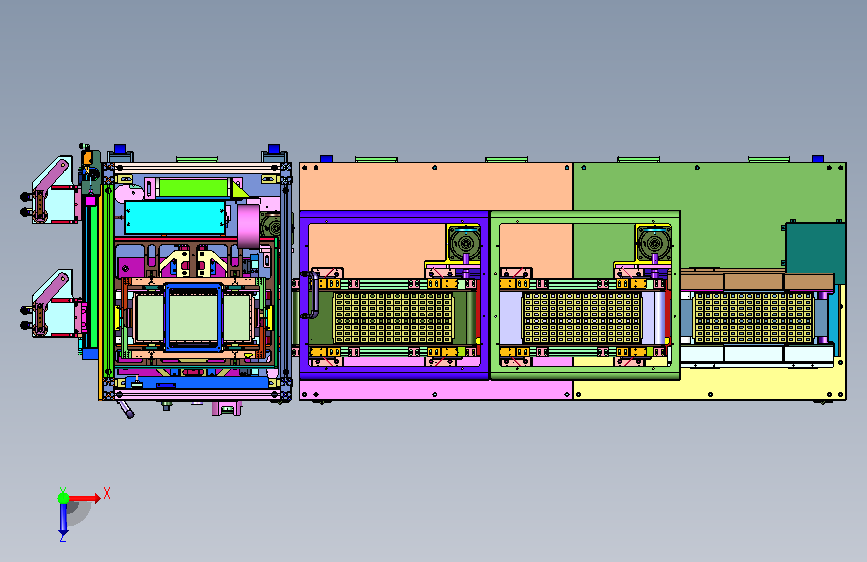Select the motor inside the green frame

(654, 242)
